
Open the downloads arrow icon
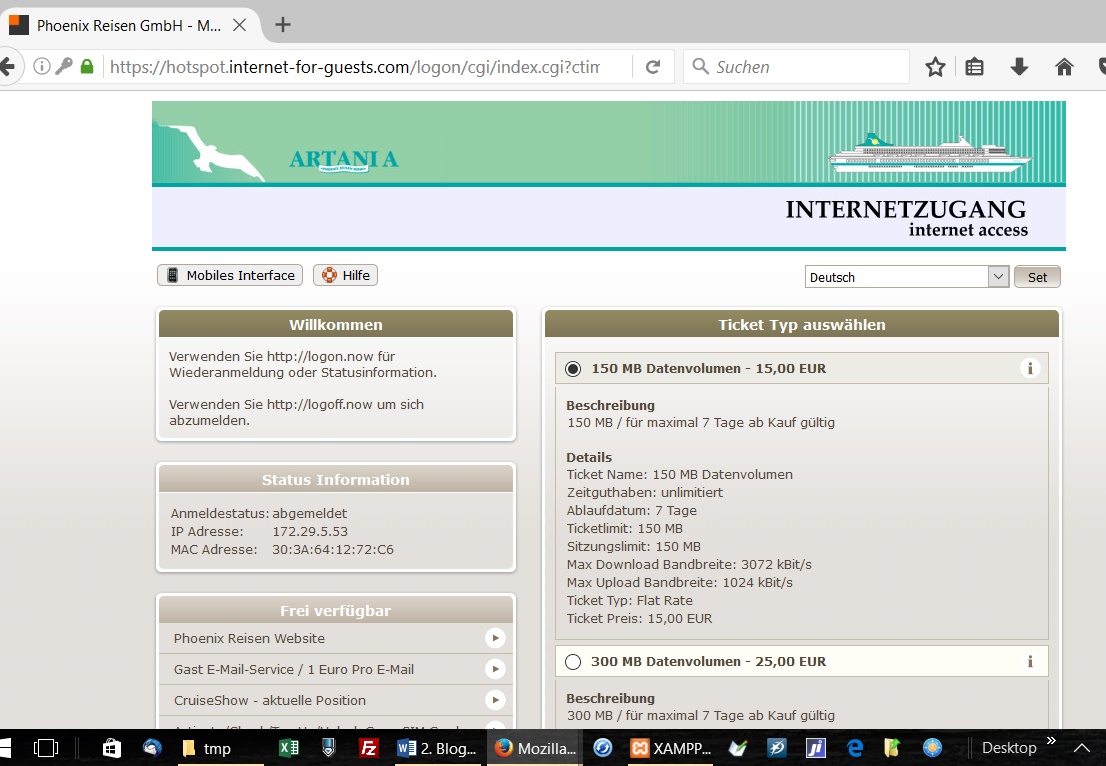coord(1019,67)
